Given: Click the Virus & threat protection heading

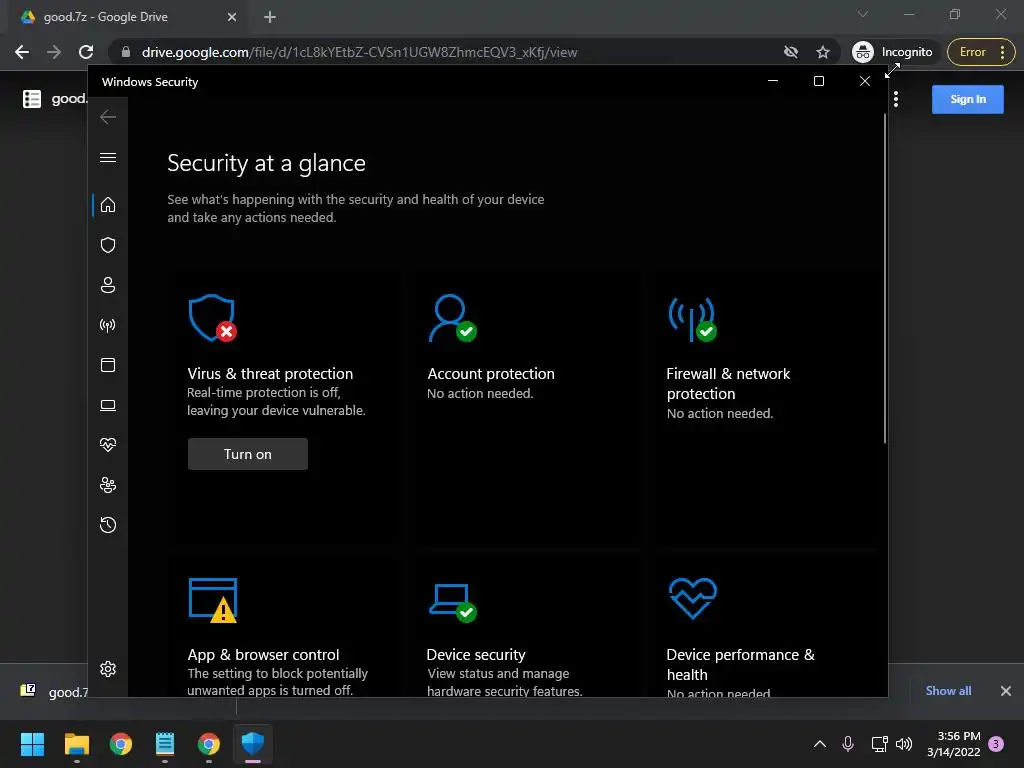Looking at the screenshot, I should pos(270,374).
